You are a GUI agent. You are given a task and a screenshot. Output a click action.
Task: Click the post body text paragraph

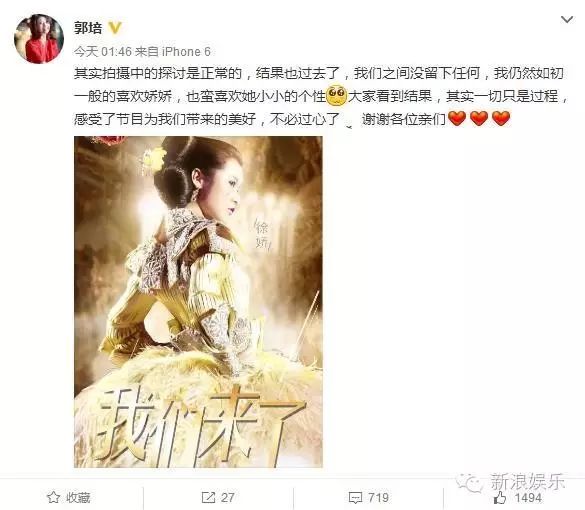(x=321, y=96)
